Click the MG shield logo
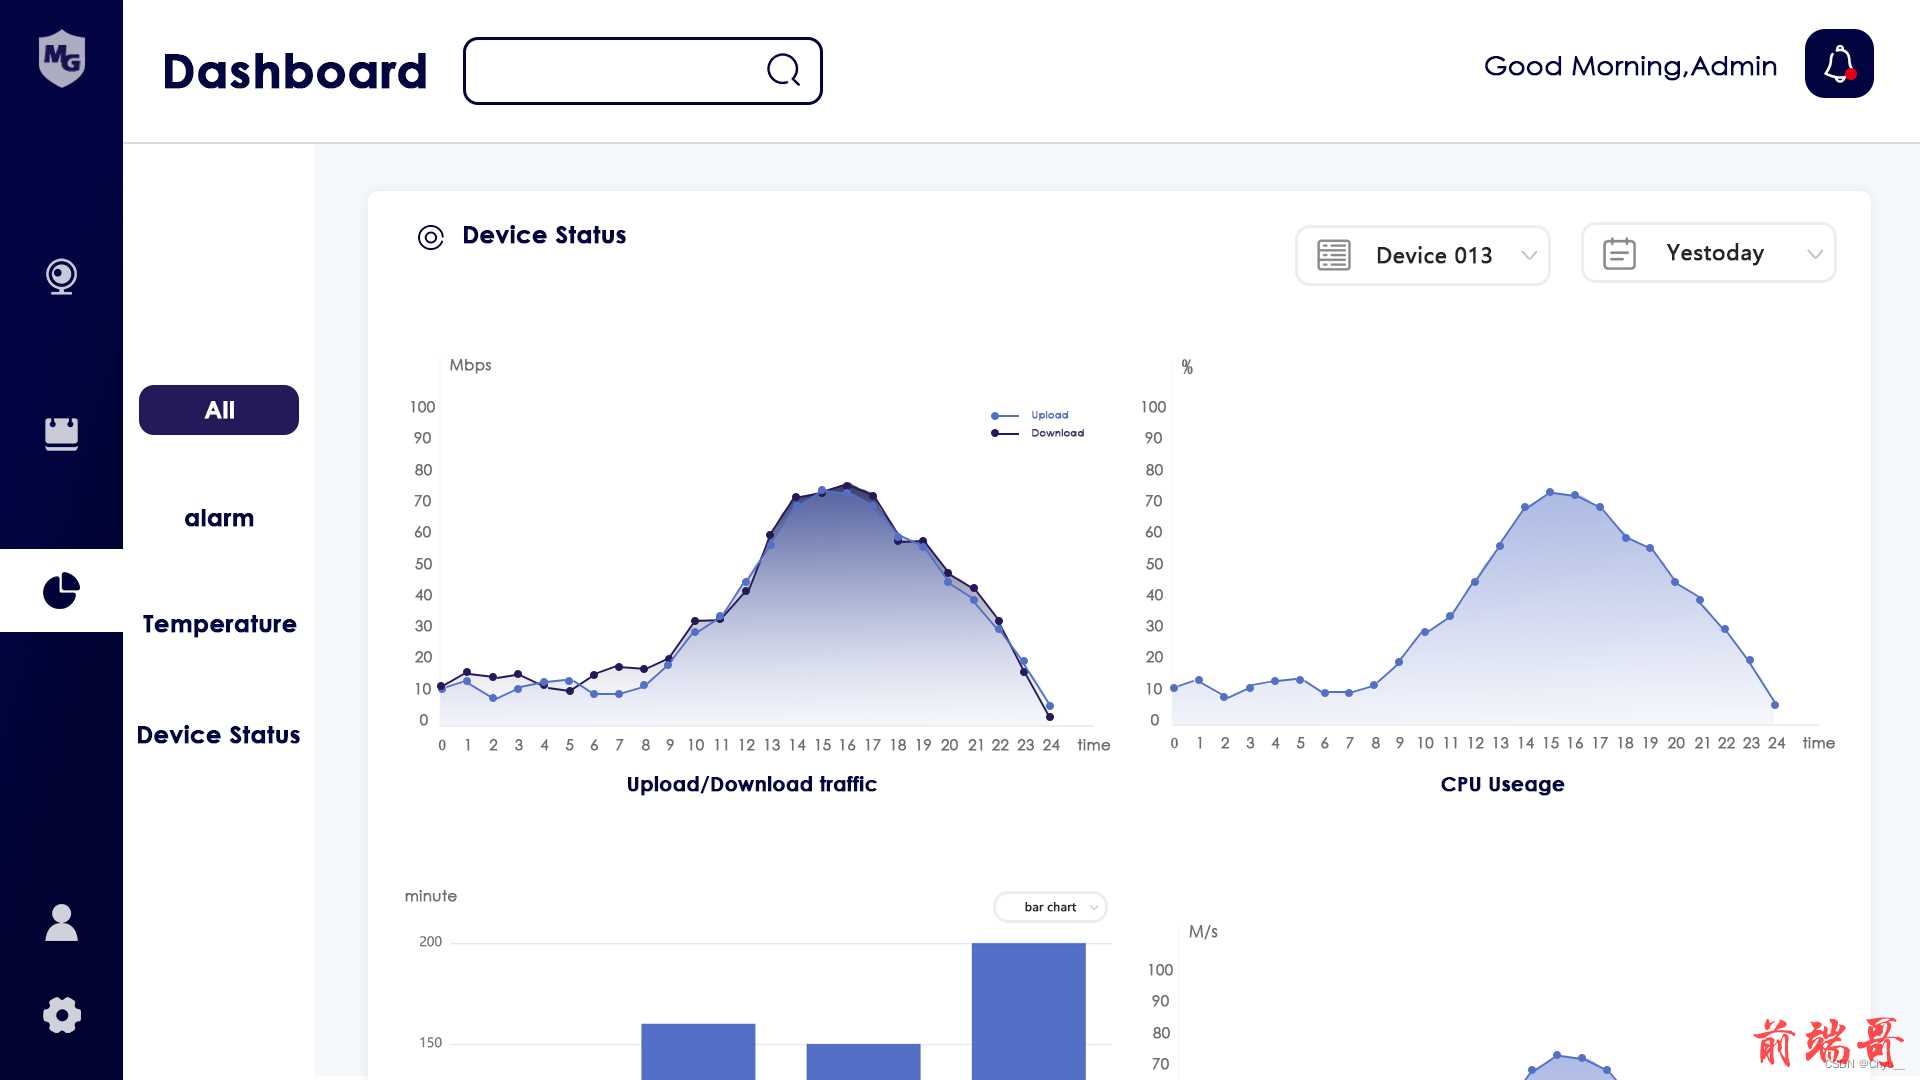 61,58
